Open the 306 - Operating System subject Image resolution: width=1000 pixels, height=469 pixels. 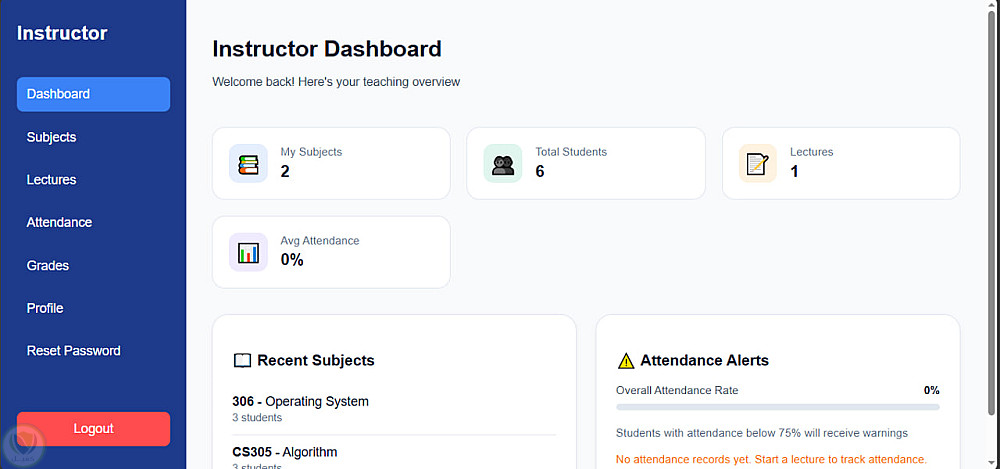pos(301,402)
